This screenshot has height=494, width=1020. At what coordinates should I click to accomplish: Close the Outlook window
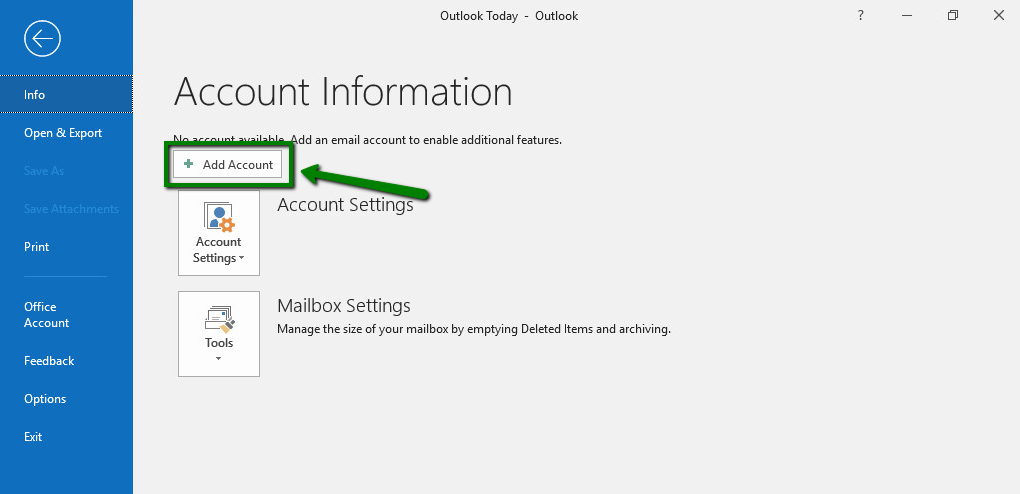click(x=998, y=16)
